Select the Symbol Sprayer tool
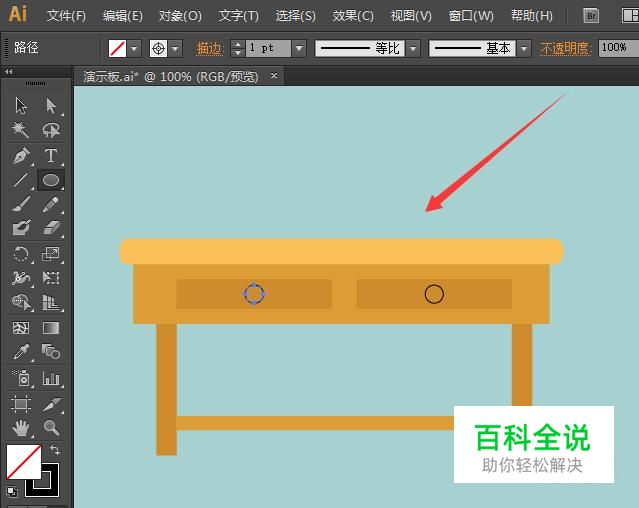The image size is (639, 508). [x=21, y=378]
